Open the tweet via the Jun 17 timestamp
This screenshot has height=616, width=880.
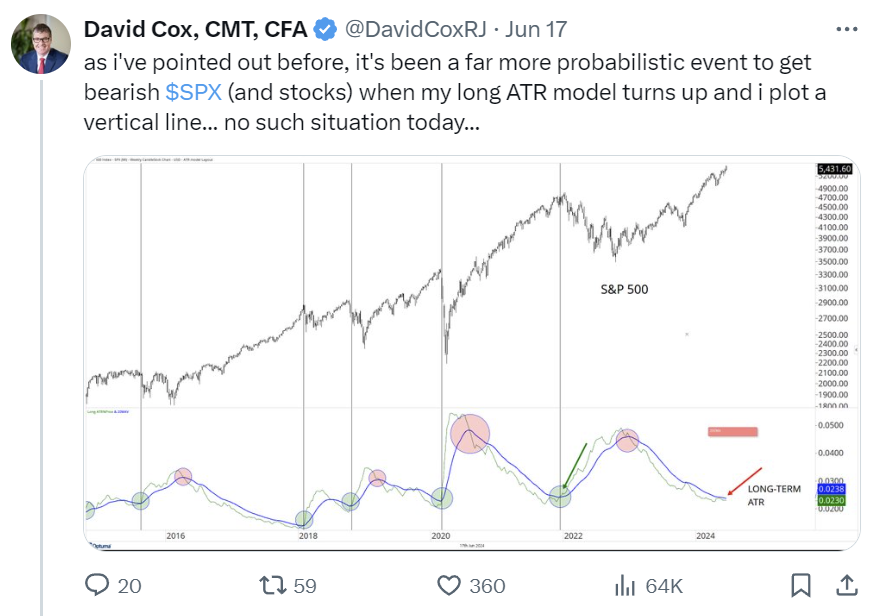tap(535, 30)
